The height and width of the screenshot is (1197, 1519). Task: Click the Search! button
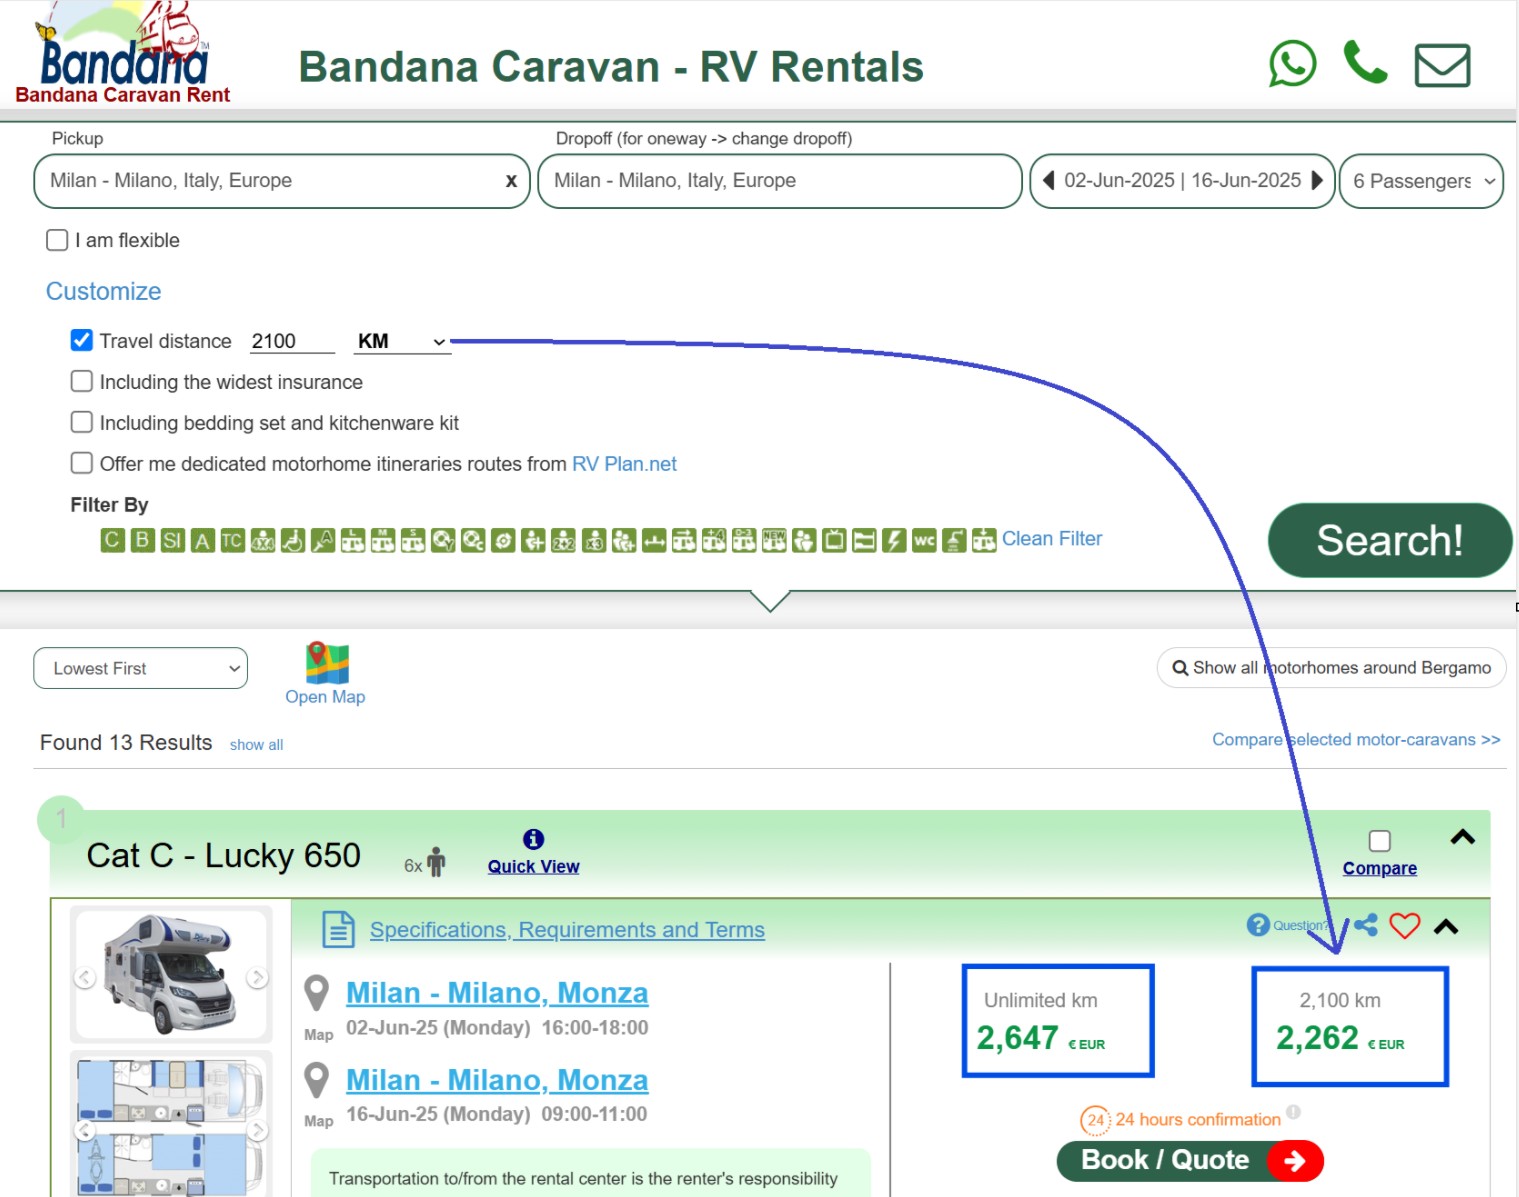[1390, 540]
